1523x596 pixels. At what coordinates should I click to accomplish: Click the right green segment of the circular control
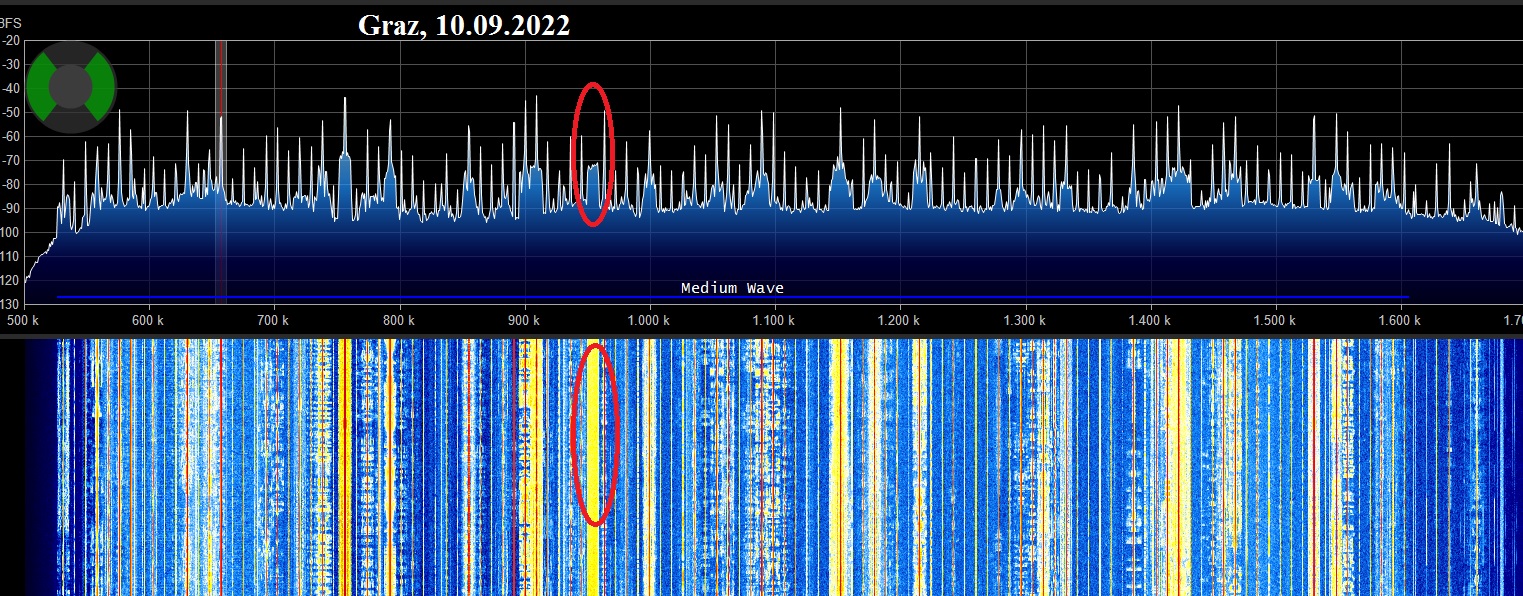tap(102, 88)
